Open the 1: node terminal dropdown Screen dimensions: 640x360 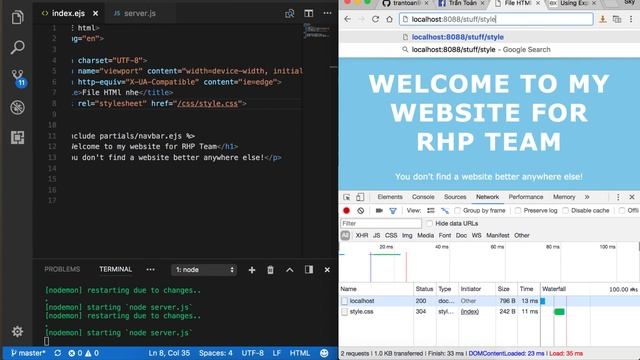click(204, 270)
